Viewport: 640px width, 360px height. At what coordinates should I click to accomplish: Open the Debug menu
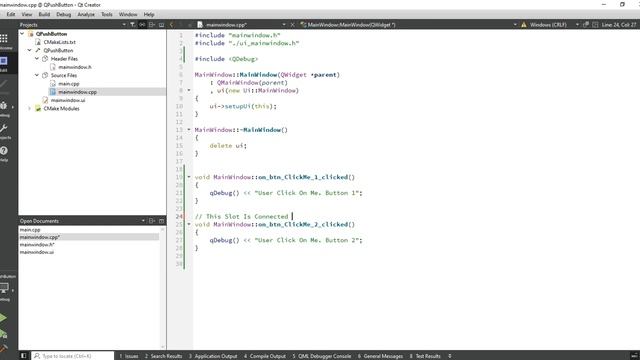63,14
